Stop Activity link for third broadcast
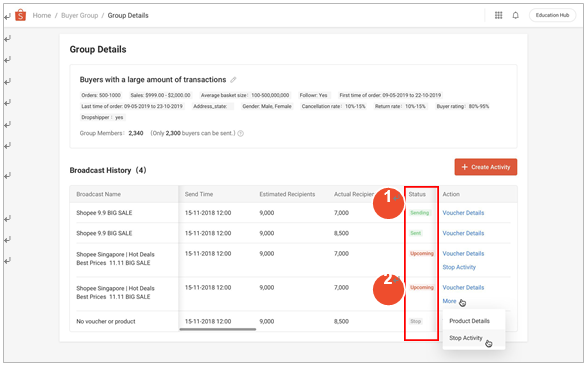 [x=459, y=267]
